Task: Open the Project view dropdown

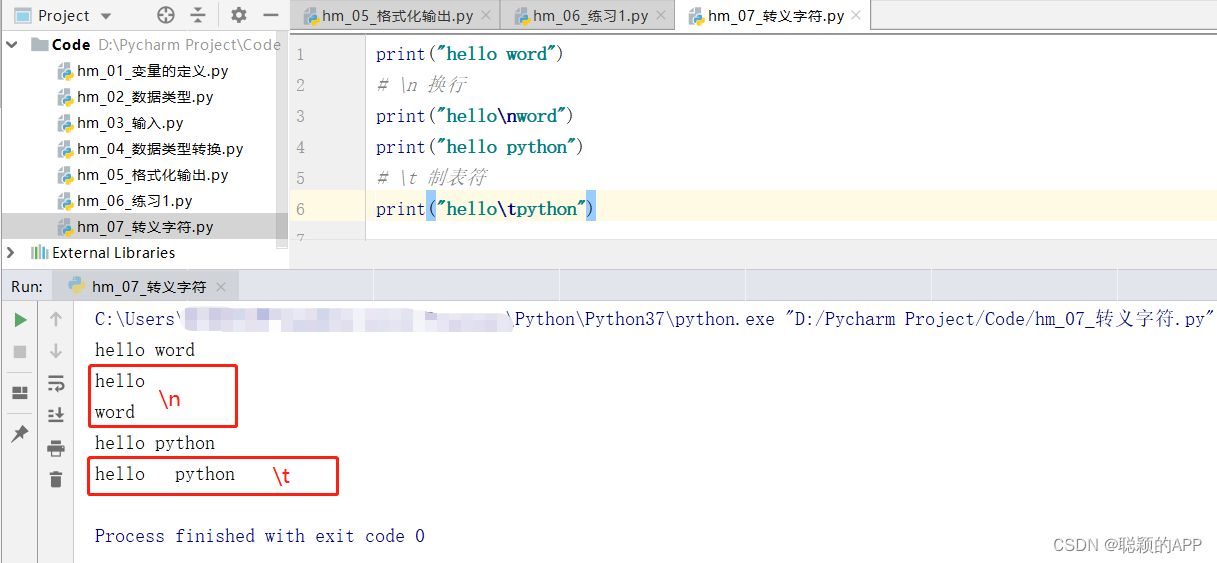Action: 106,16
